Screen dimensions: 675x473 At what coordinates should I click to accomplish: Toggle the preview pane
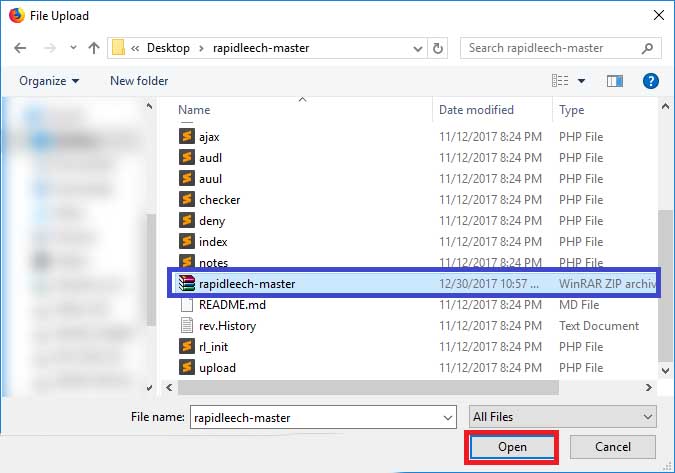(615, 81)
